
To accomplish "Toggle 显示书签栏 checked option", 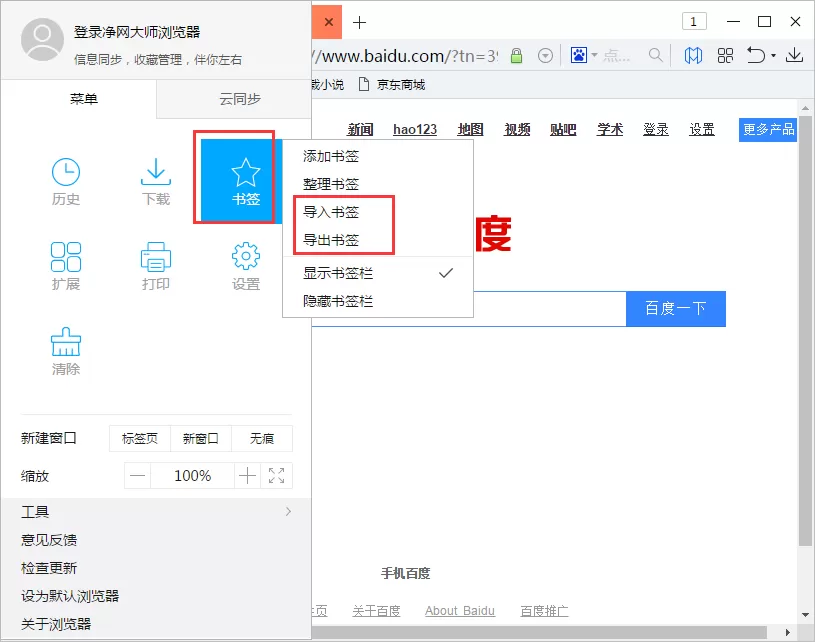I will (x=378, y=273).
